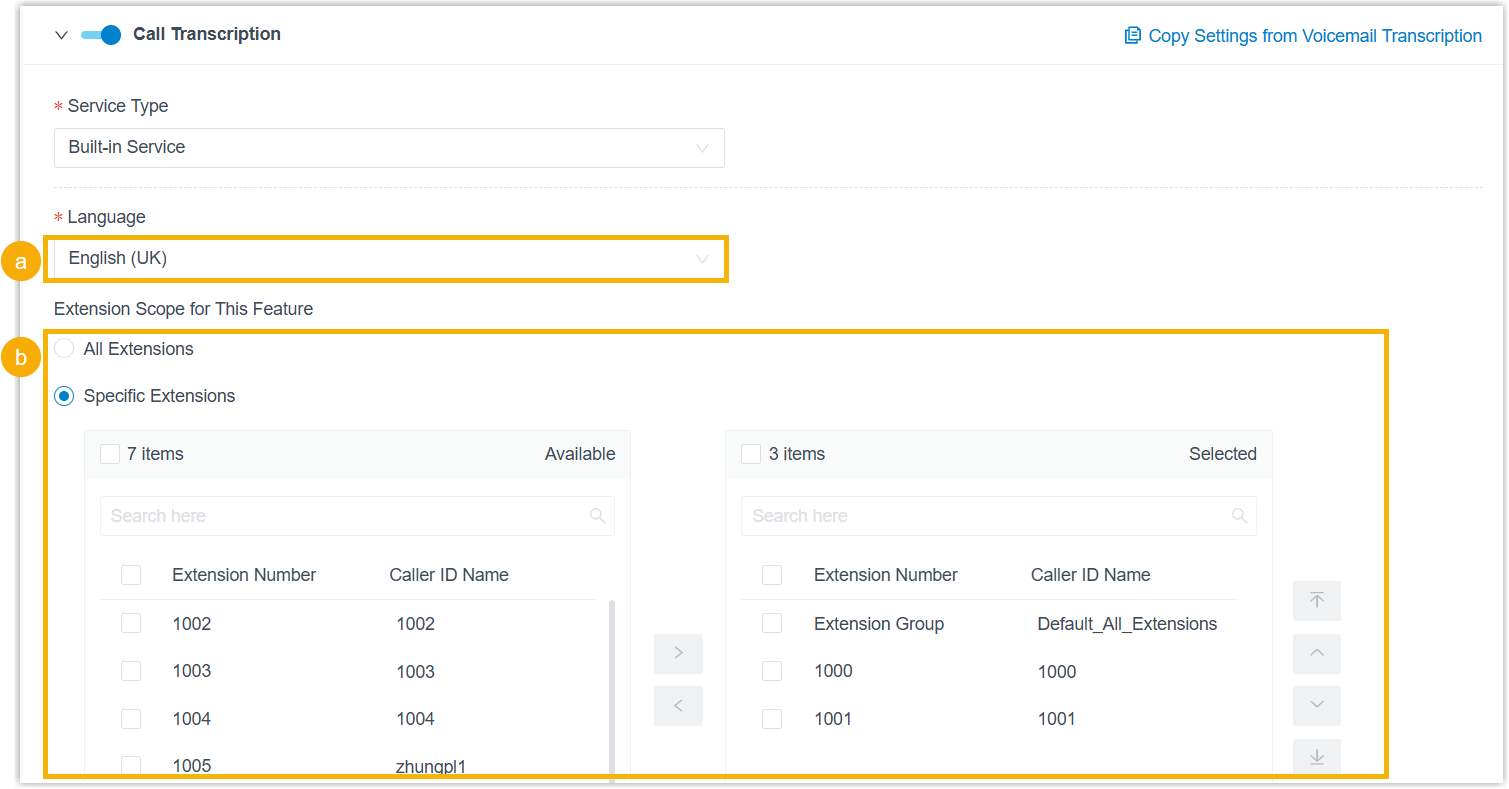This screenshot has height=789, width=1509.
Task: Click the copy icon beside Copy Settings link
Action: click(1133, 36)
